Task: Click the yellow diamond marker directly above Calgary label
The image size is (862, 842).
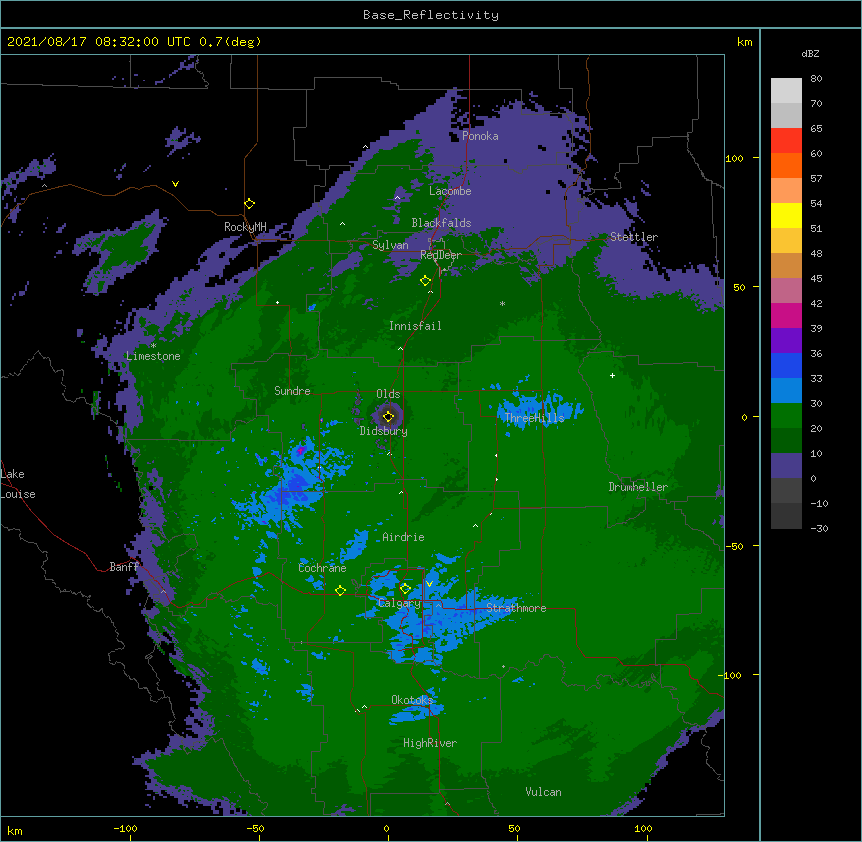Action: [405, 589]
